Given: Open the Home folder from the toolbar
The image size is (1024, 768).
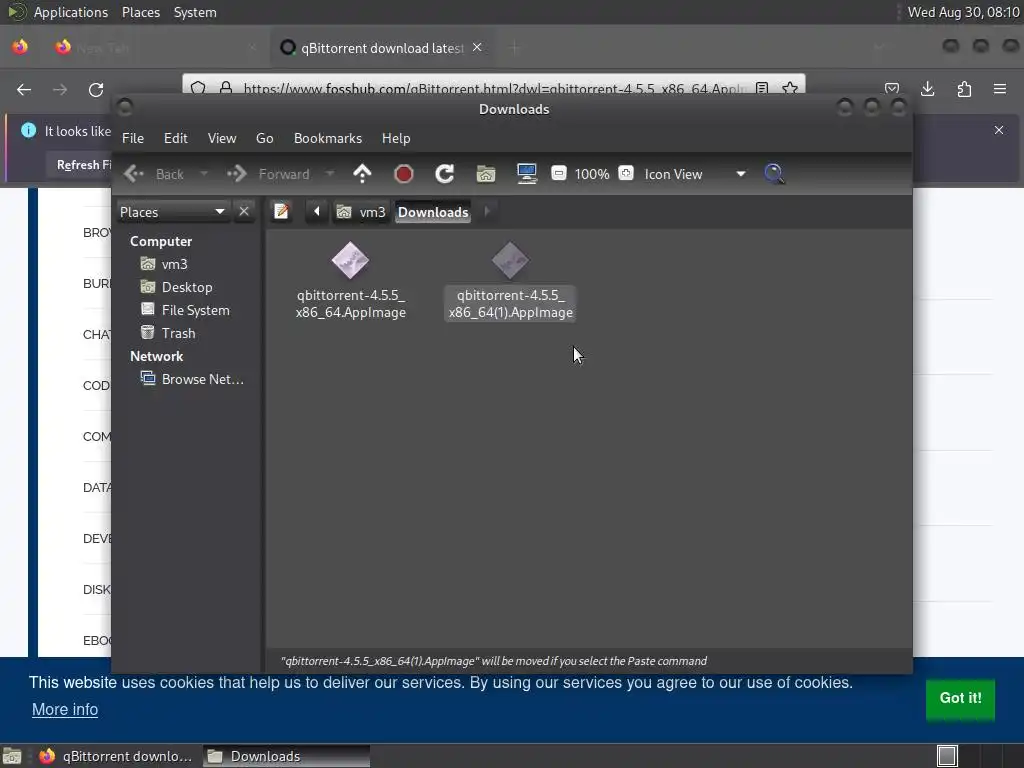Looking at the screenshot, I should [486, 174].
